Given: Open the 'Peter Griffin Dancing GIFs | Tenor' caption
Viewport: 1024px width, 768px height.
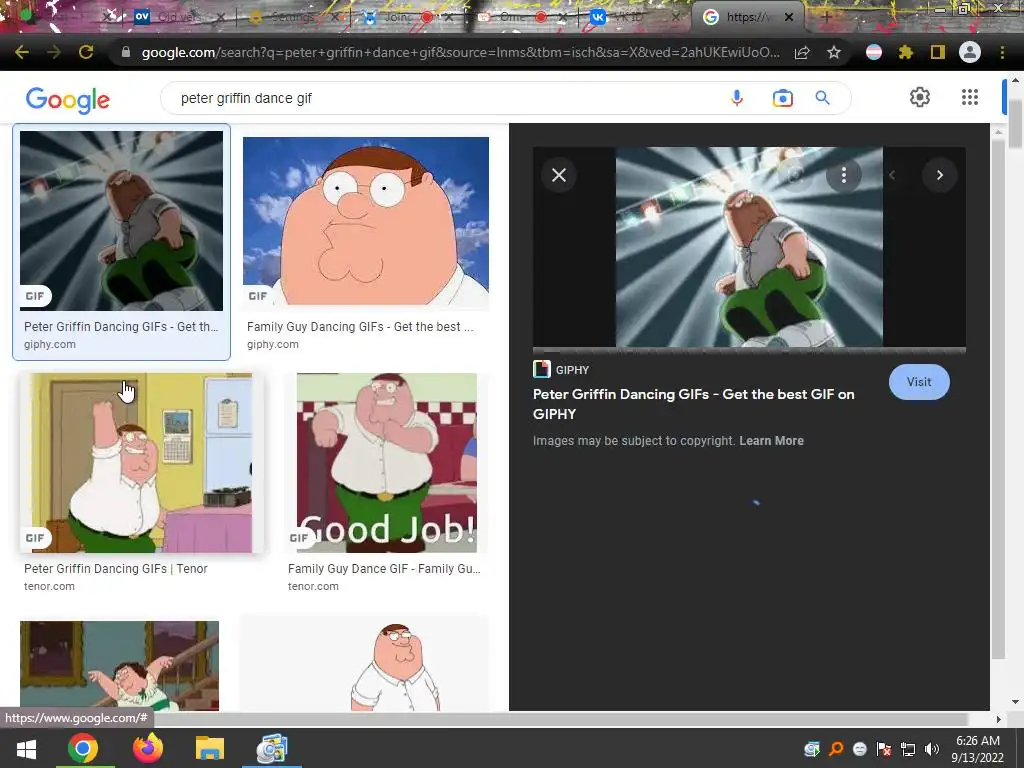Looking at the screenshot, I should (x=116, y=569).
